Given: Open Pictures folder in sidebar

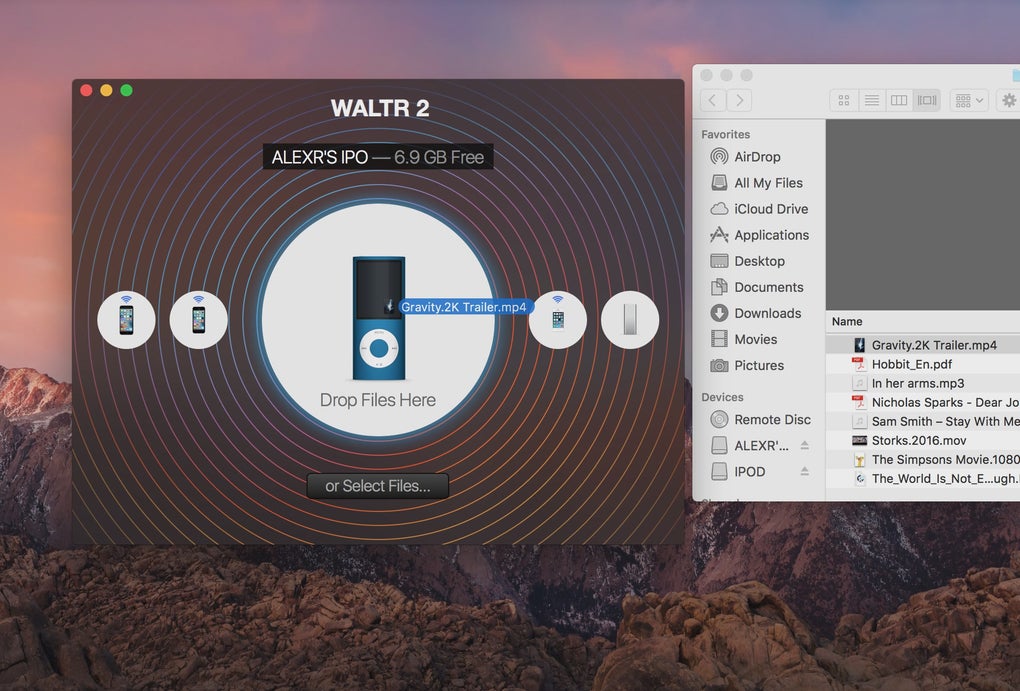Looking at the screenshot, I should [758, 365].
